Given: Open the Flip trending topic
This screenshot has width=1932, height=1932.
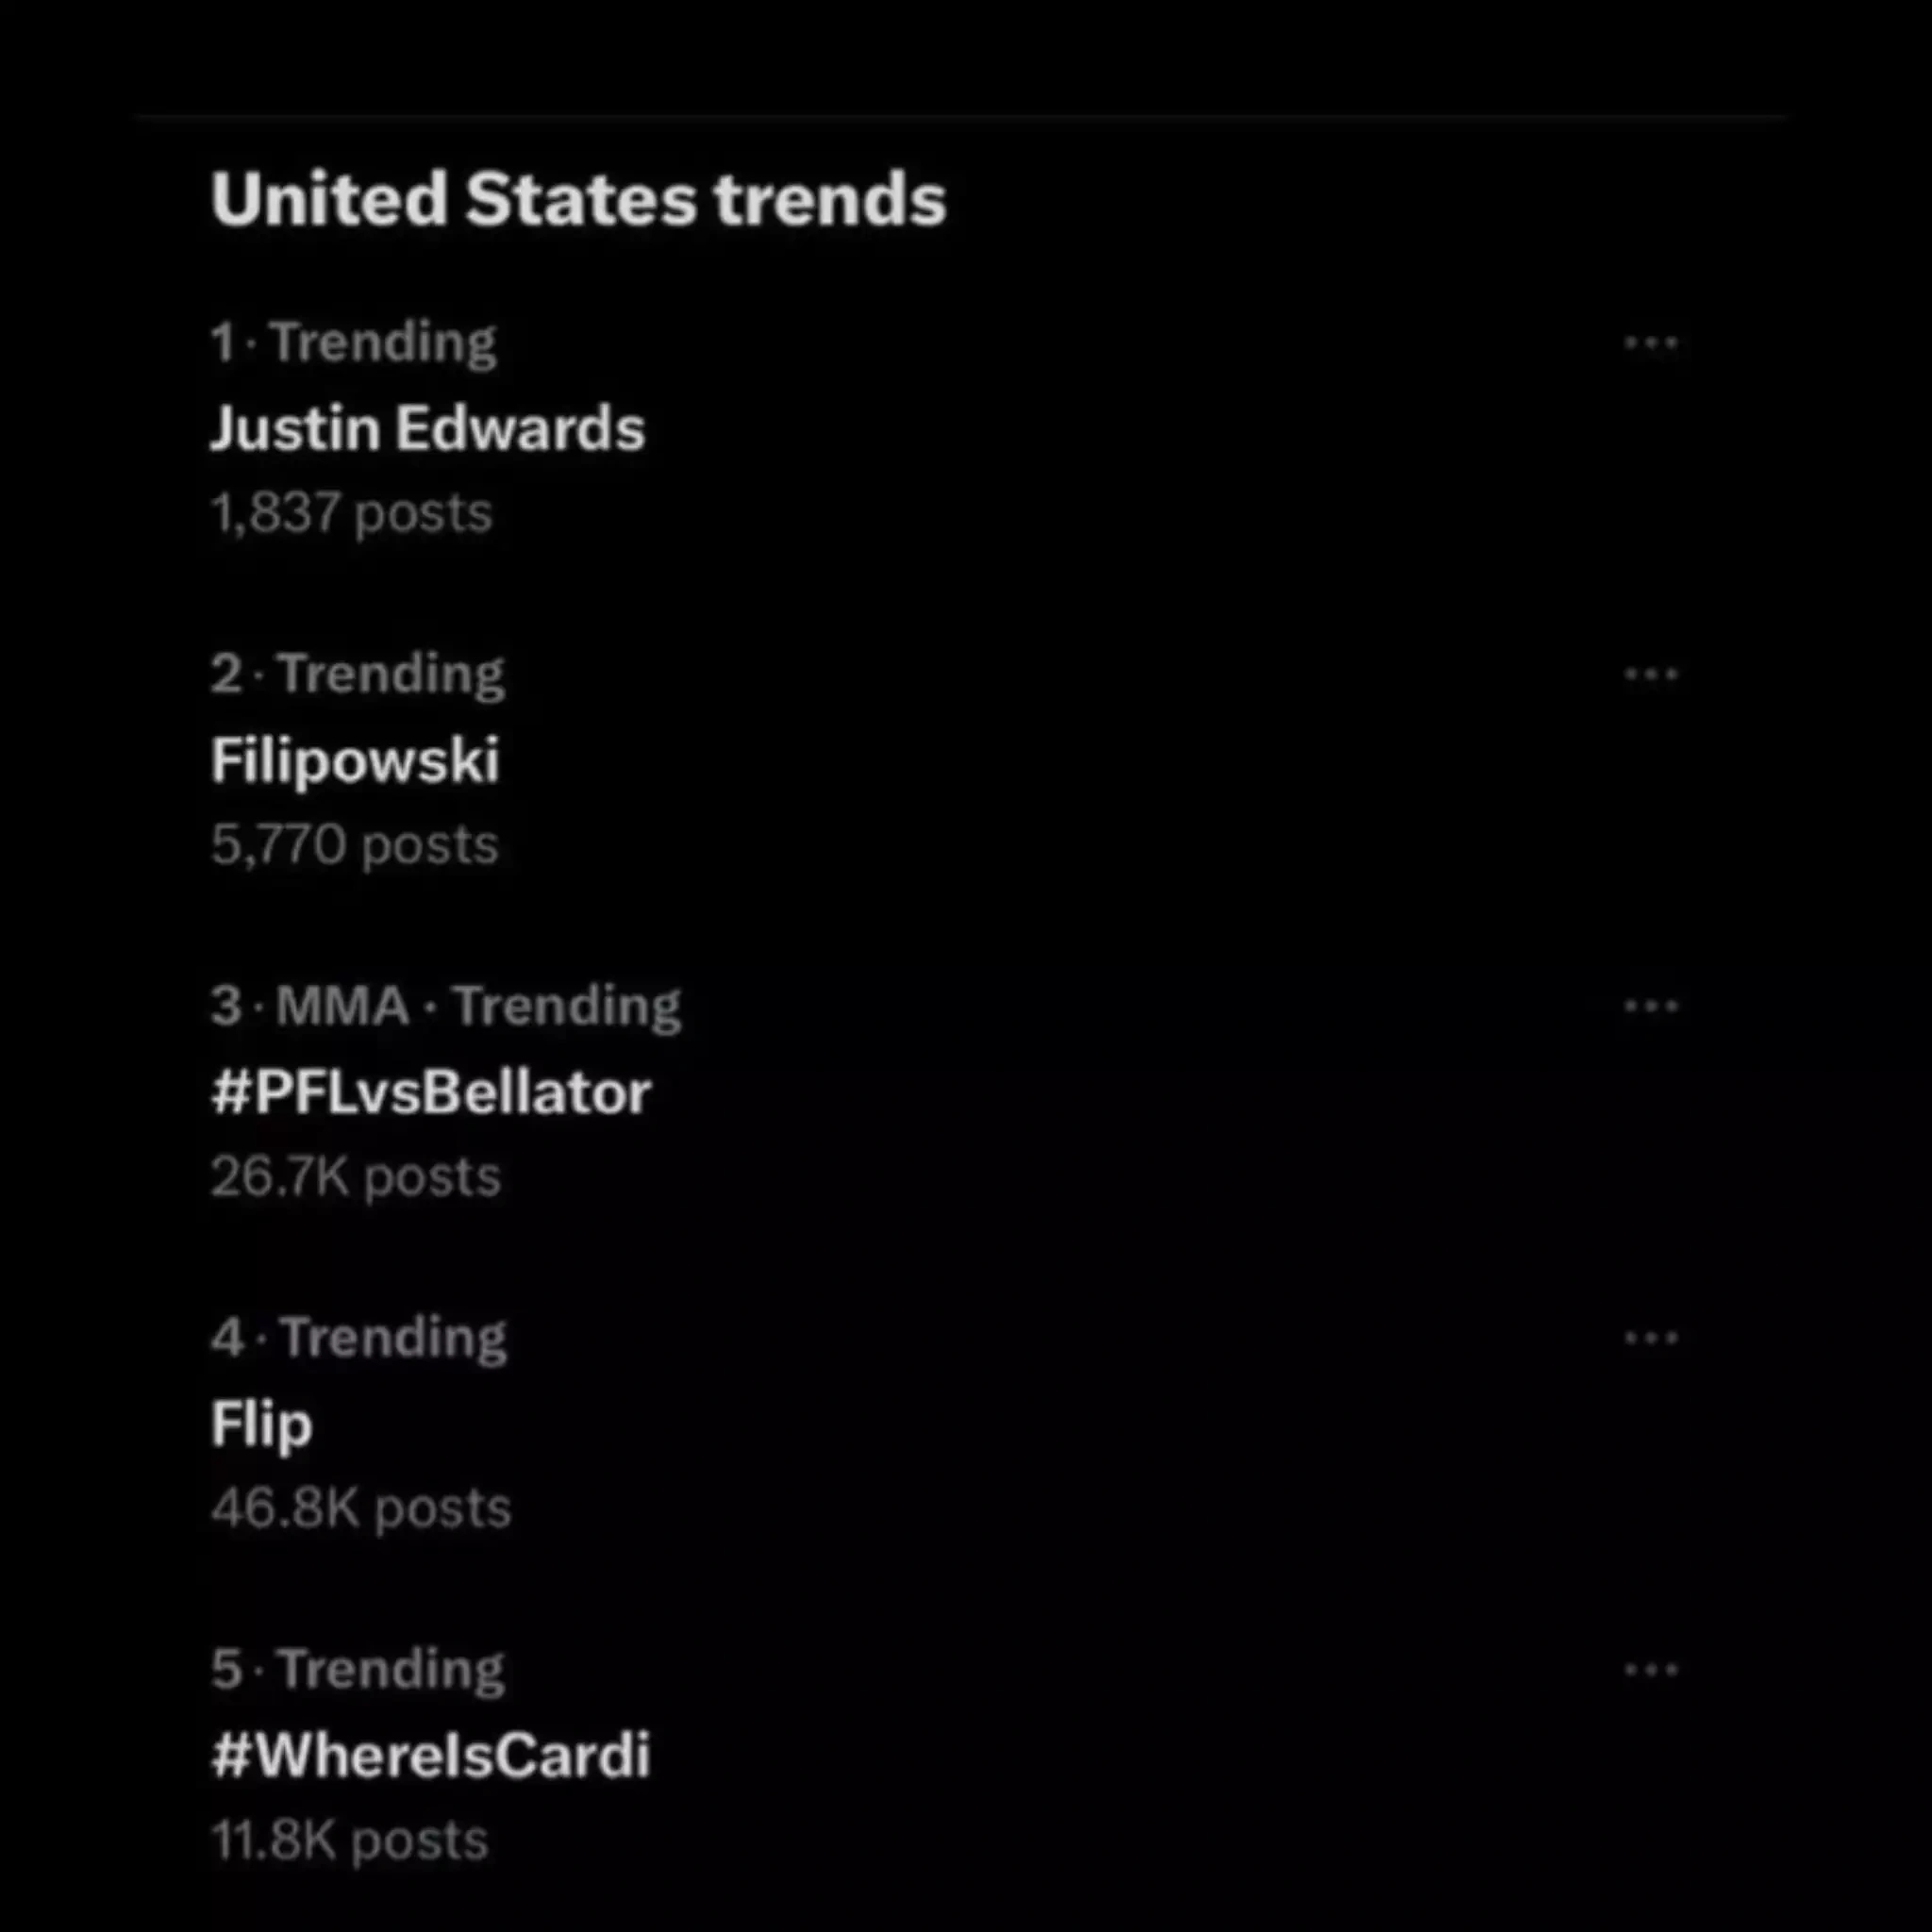Looking at the screenshot, I should pyautogui.click(x=262, y=1424).
